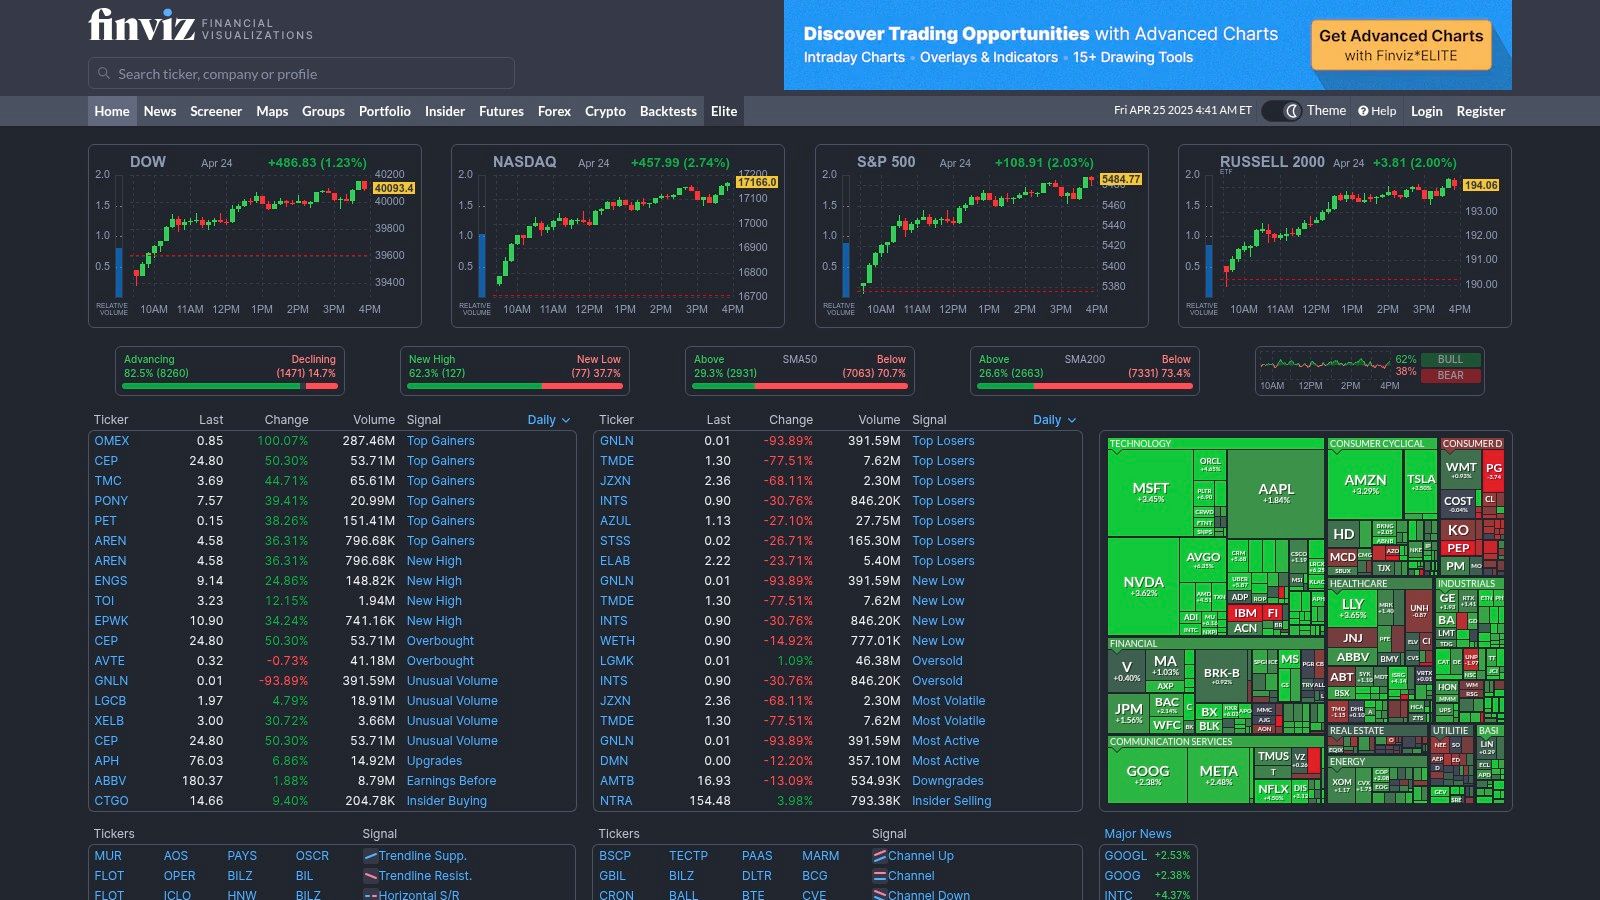Select the Groups menu item
This screenshot has width=1600, height=900.
[x=323, y=111]
